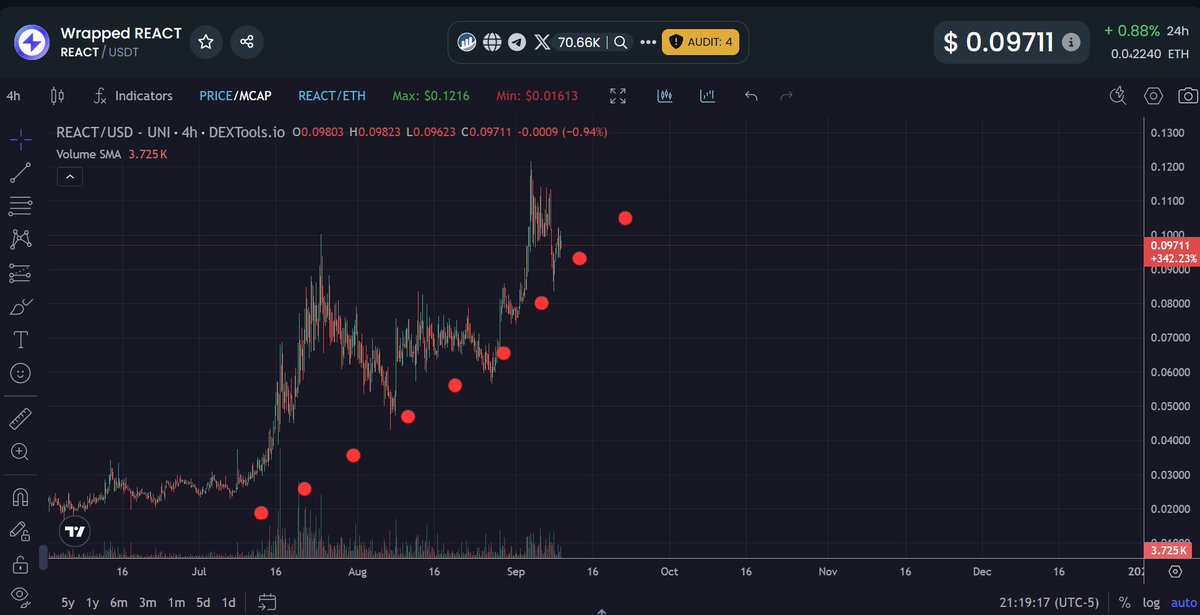The image size is (1200, 615).
Task: Toggle auto scale
Action: (x=1184, y=603)
